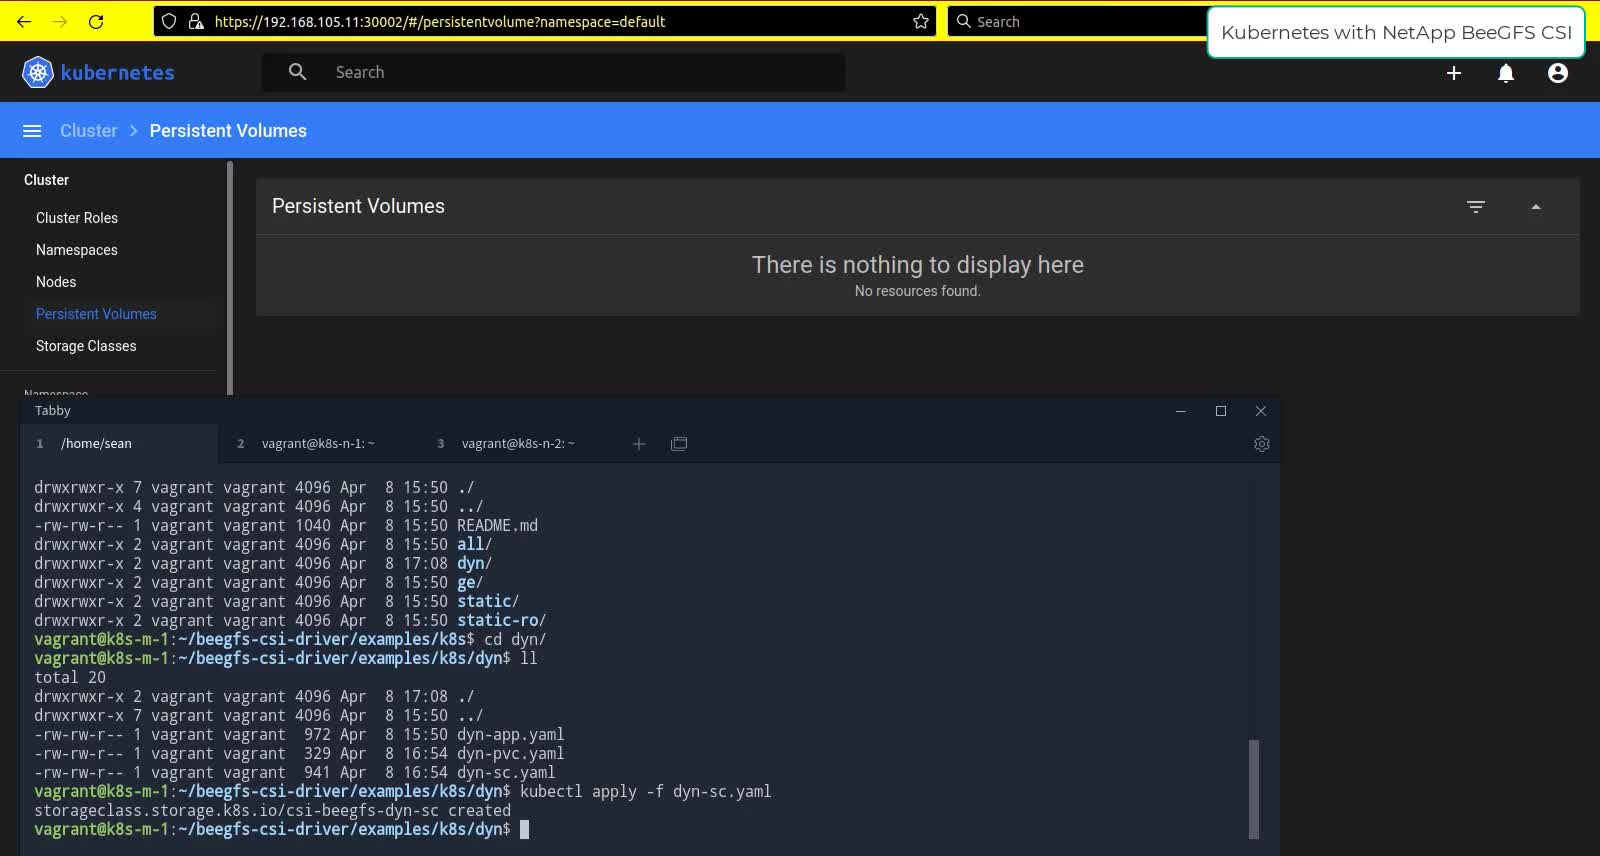Open Tabby profile selector icon
The image size is (1600, 856).
coord(679,443)
